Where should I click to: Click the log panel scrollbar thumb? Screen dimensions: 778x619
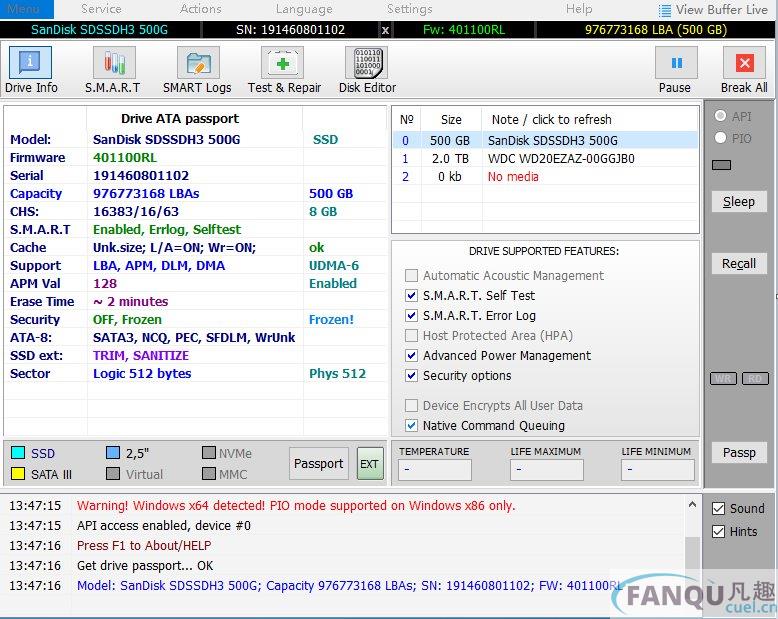pos(692,554)
